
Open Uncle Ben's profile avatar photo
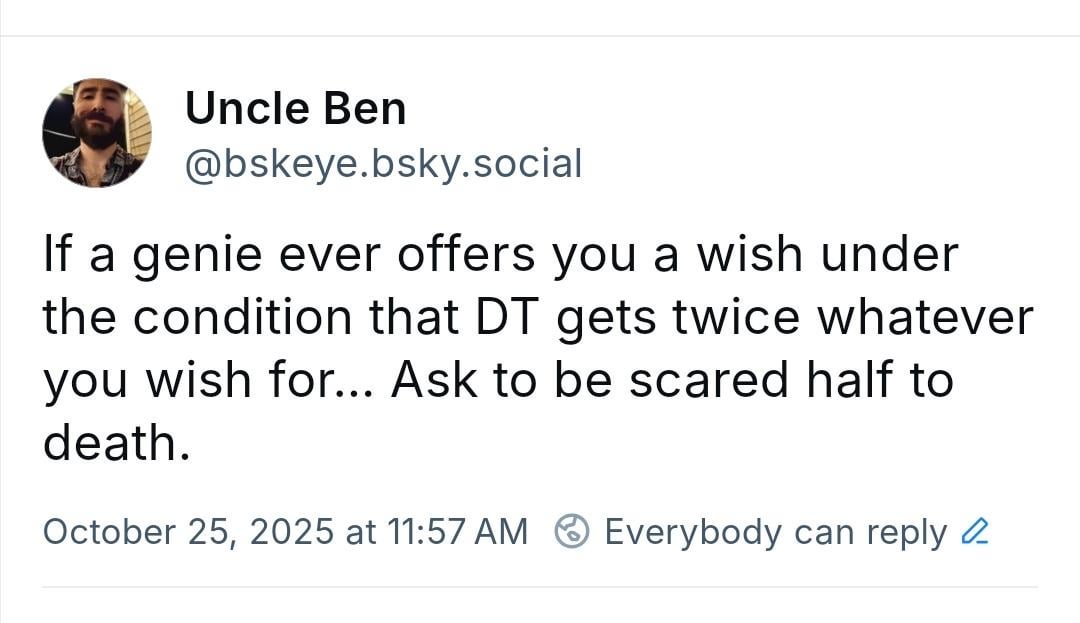97,133
